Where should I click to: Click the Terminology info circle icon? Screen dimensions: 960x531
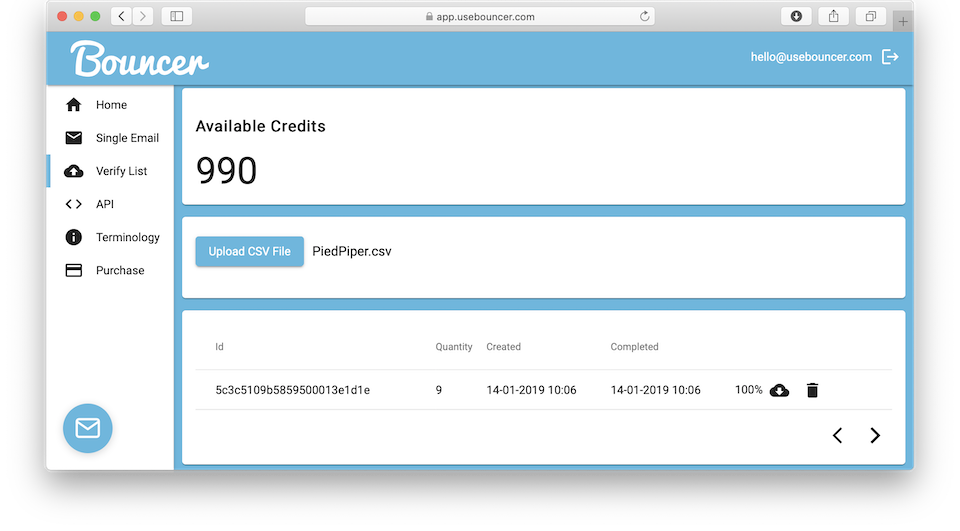pyautogui.click(x=73, y=237)
